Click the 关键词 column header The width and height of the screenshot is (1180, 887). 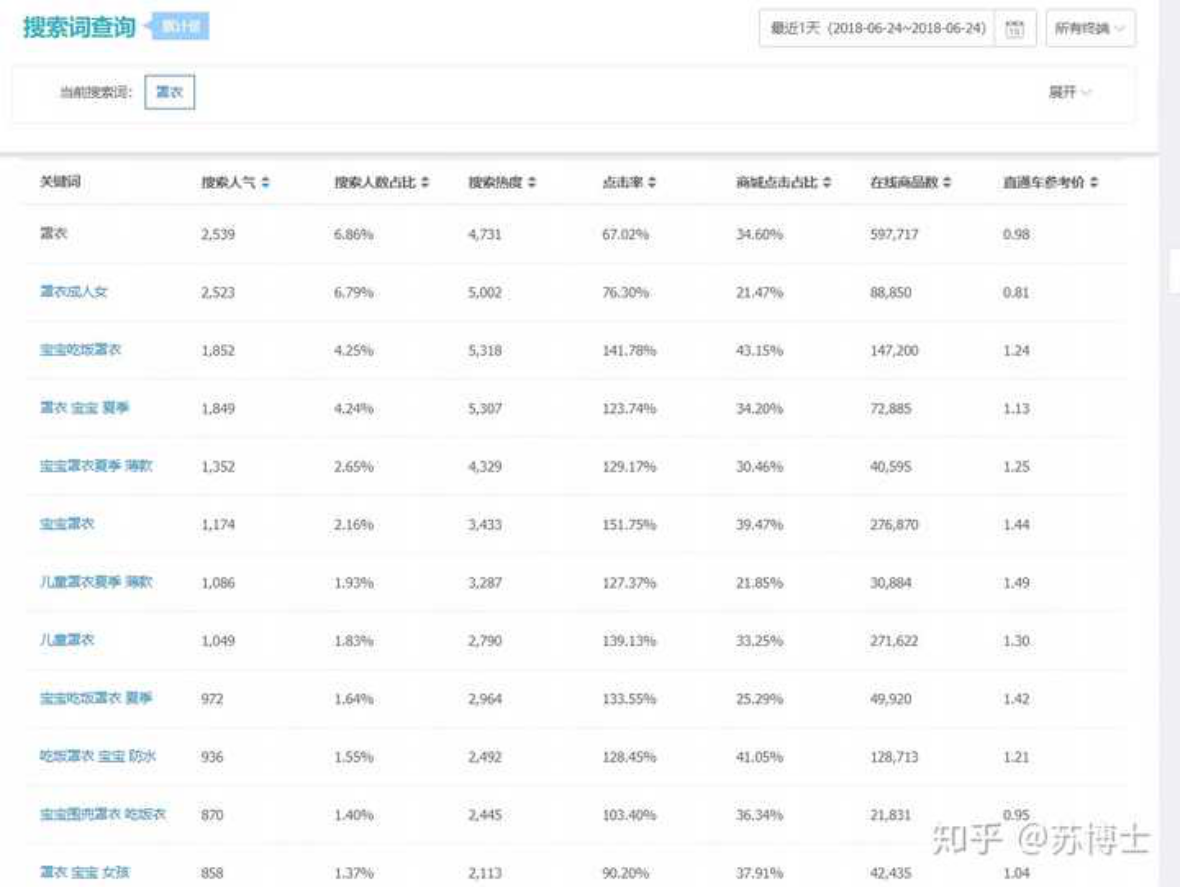coord(60,181)
